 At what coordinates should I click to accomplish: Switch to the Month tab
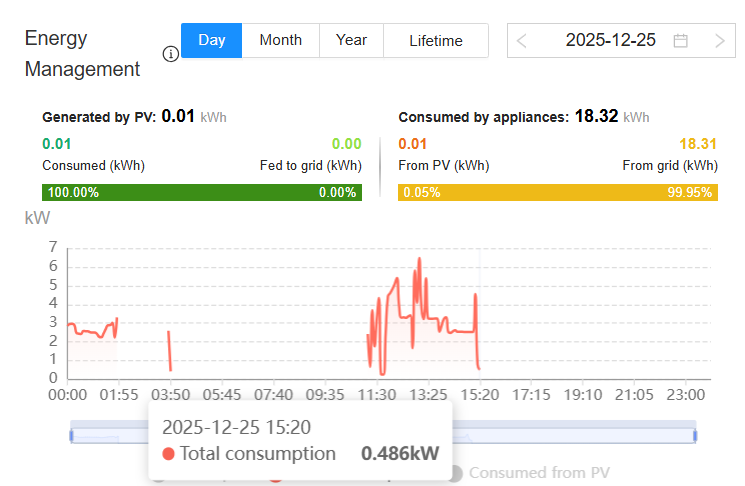pos(281,40)
